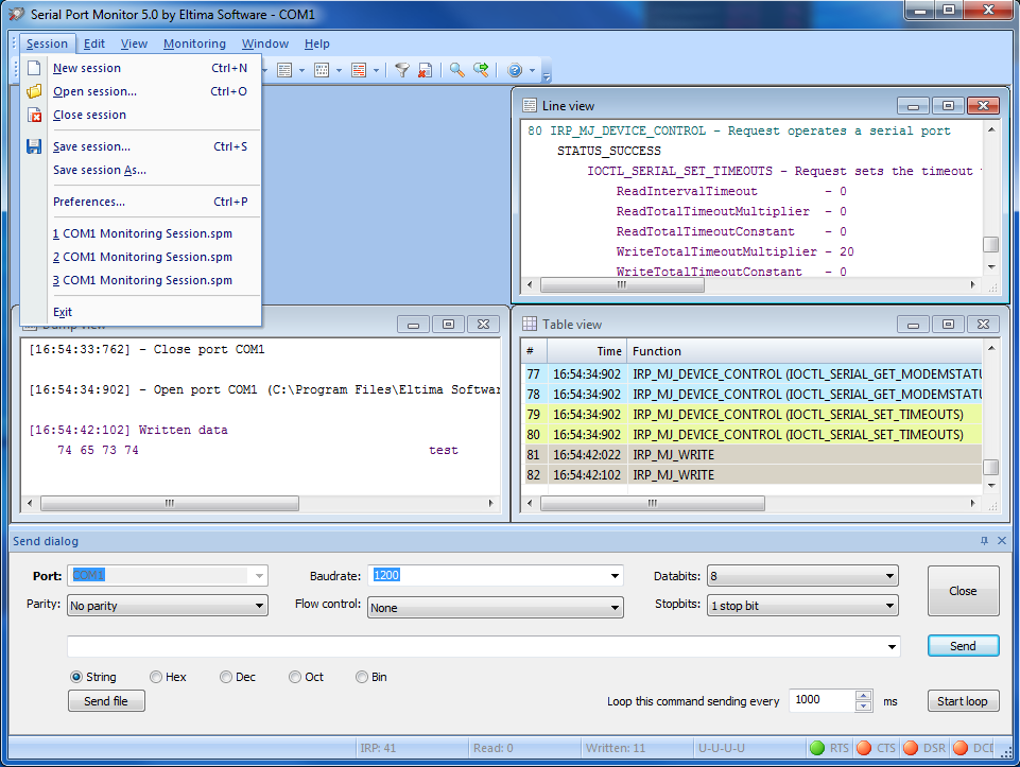Click the green RTS status indicator

click(x=817, y=748)
